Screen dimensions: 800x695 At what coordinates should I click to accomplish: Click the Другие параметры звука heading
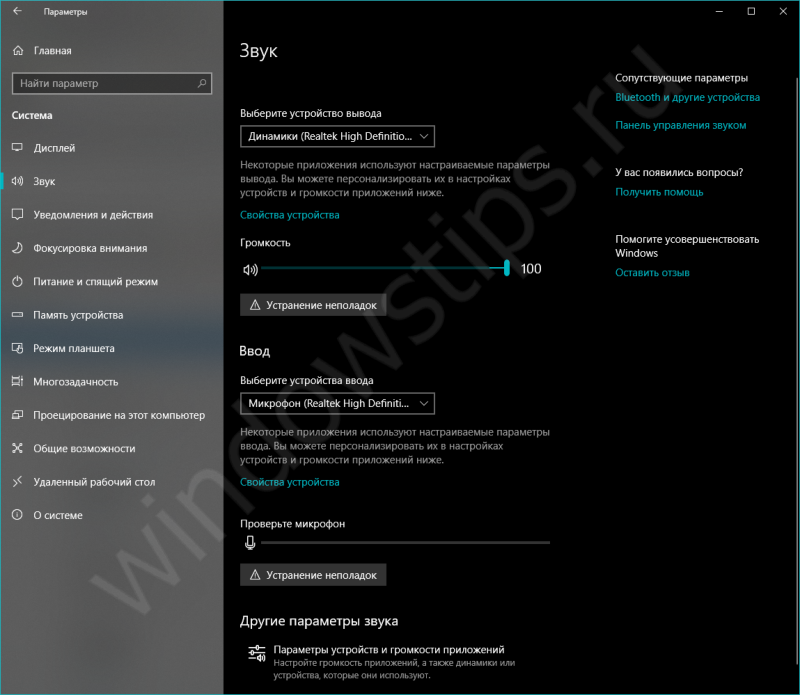coord(319,621)
